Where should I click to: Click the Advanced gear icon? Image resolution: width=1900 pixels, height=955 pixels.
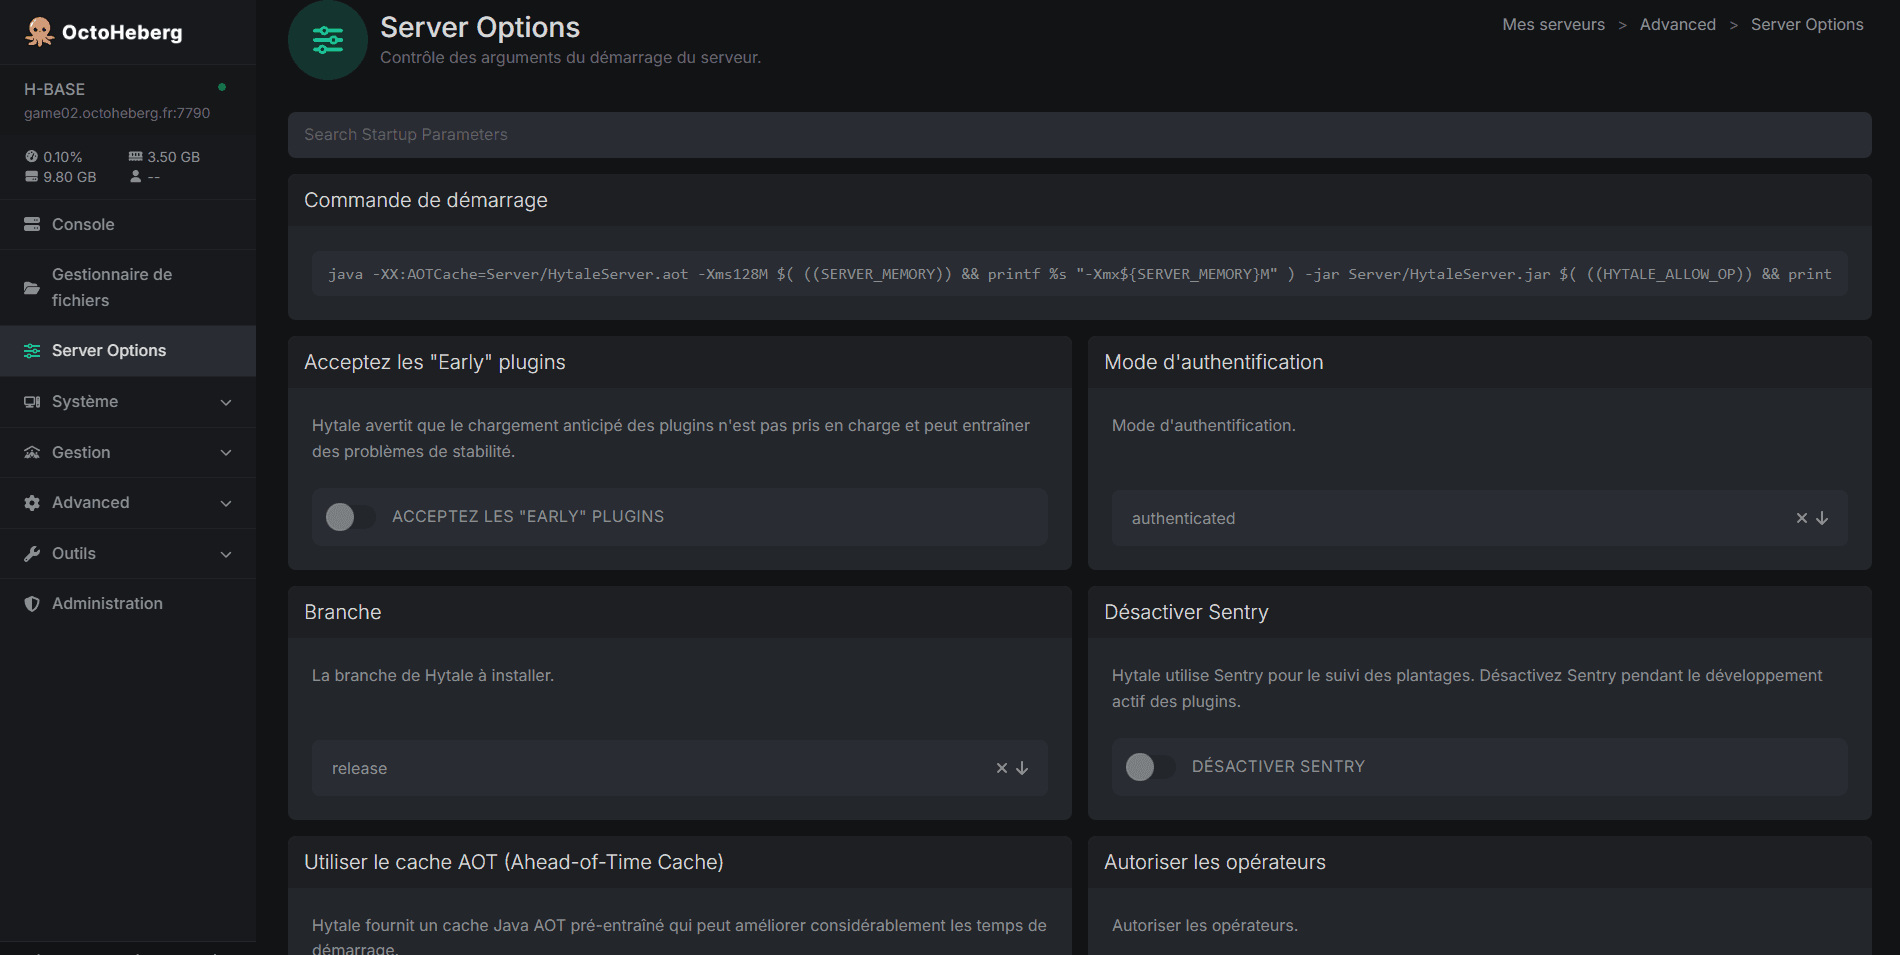[32, 502]
